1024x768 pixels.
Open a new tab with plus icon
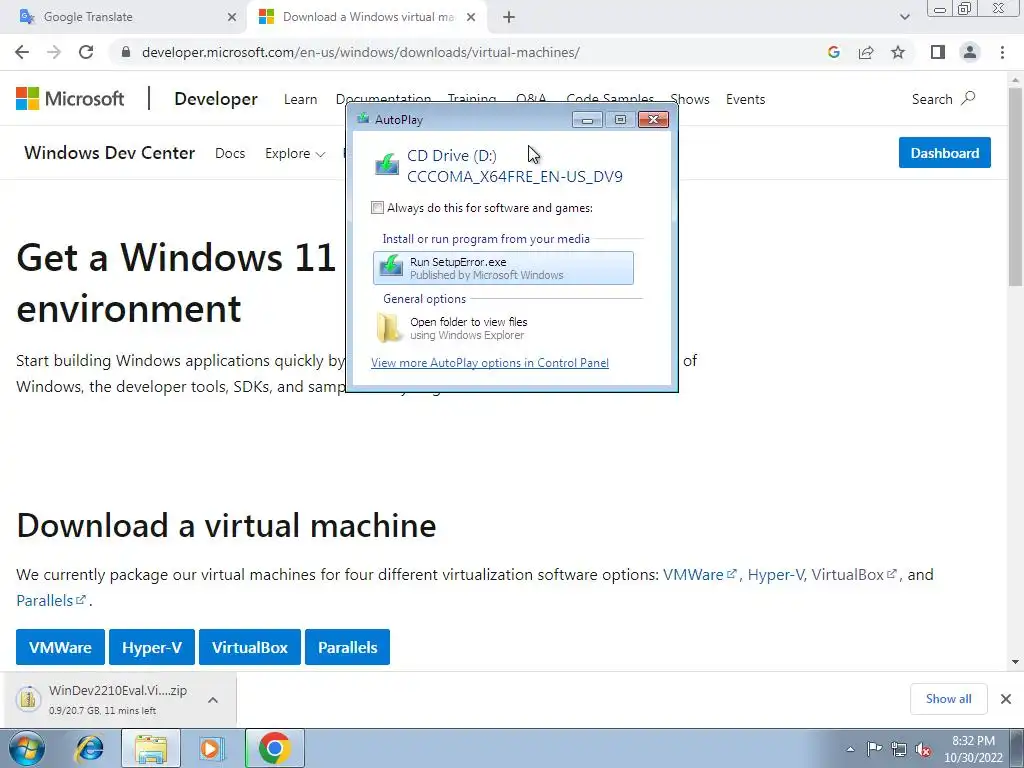coord(509,18)
